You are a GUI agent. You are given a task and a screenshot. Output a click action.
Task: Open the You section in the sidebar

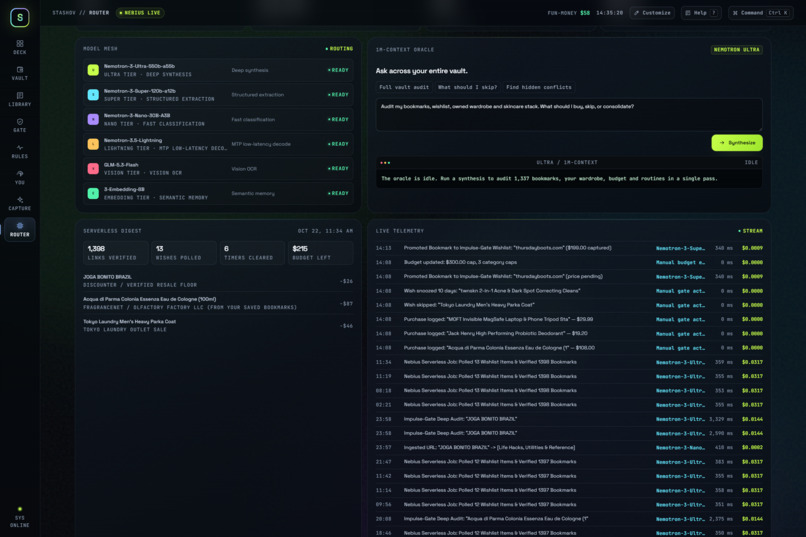pyautogui.click(x=20, y=177)
